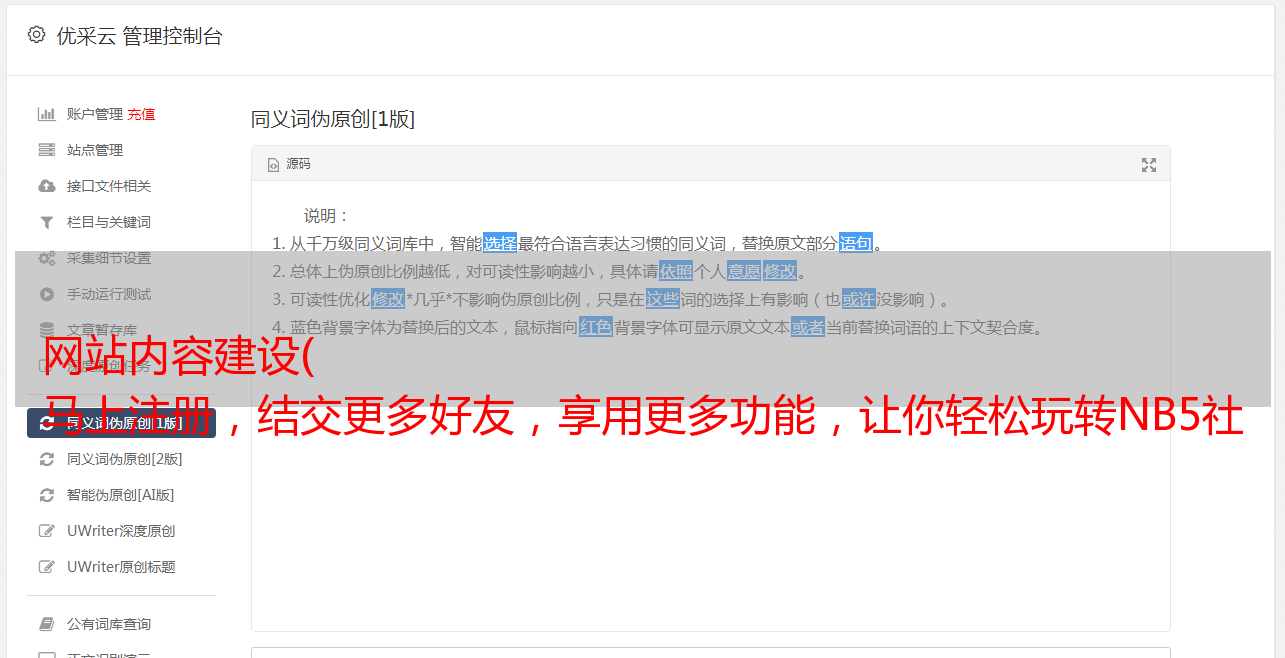Image resolution: width=1285 pixels, height=658 pixels.
Task: Click inside the editor text area
Action: 710,480
